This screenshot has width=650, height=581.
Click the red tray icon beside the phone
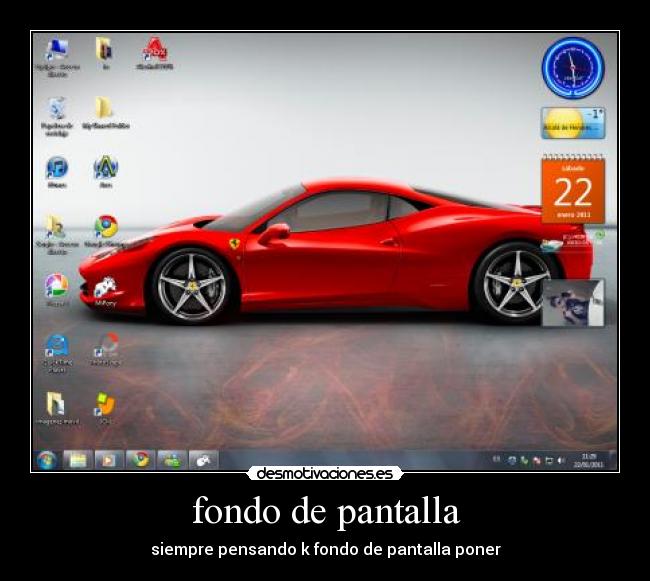click(537, 460)
